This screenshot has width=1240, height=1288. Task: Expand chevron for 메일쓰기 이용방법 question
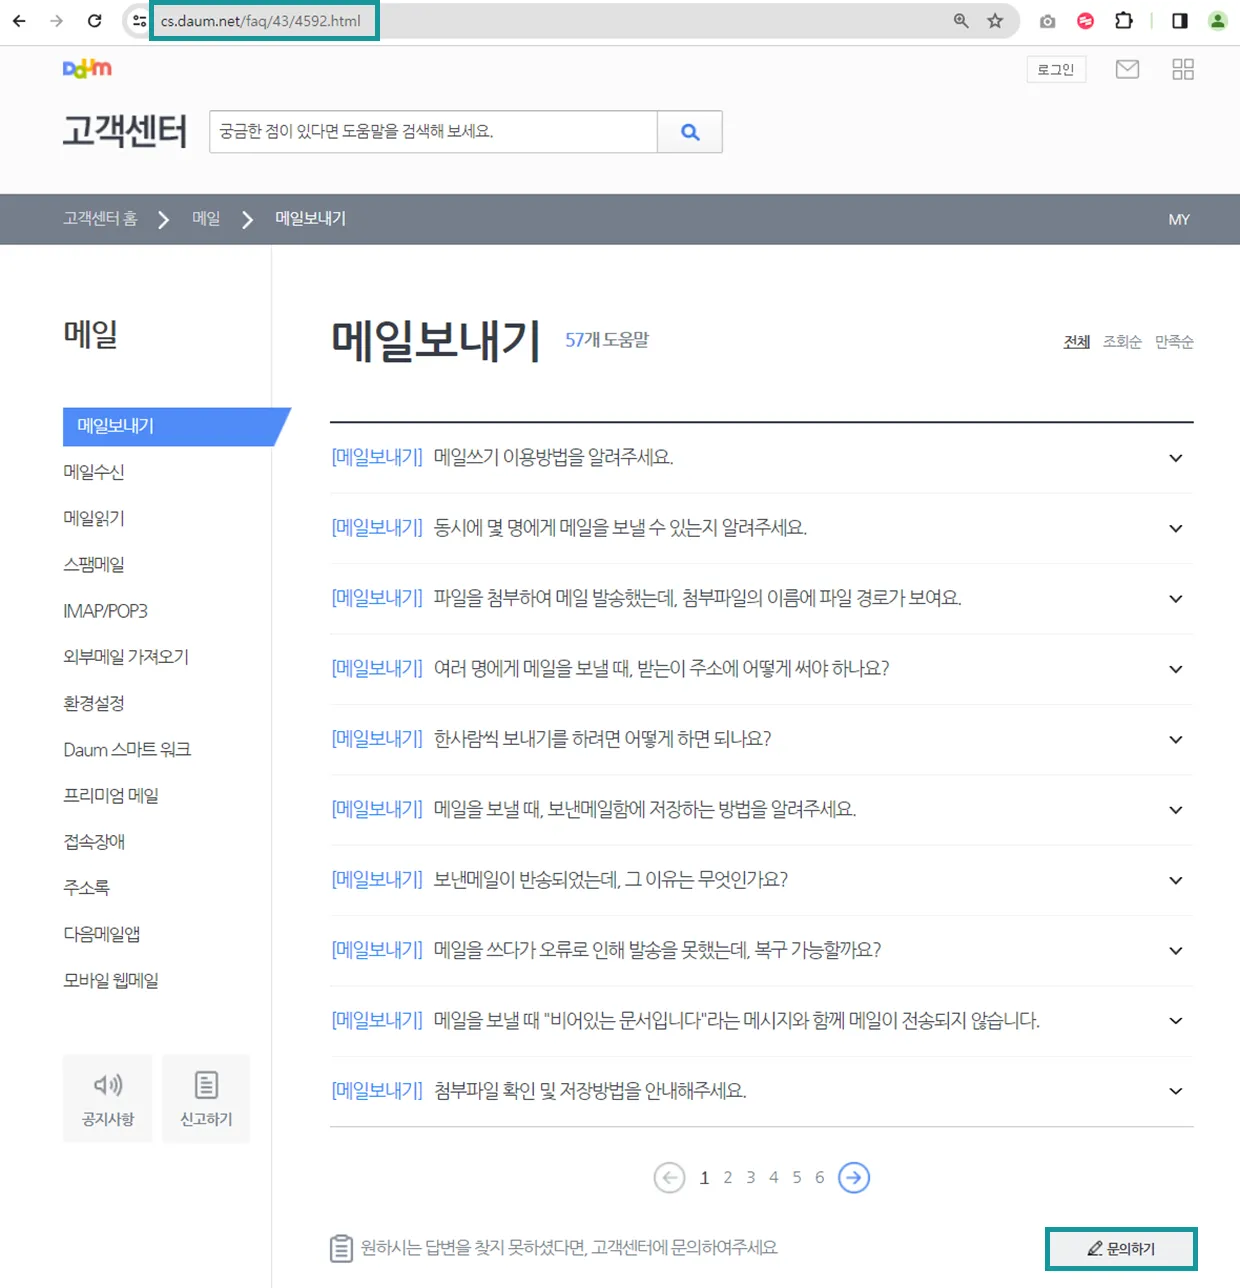1176,458
